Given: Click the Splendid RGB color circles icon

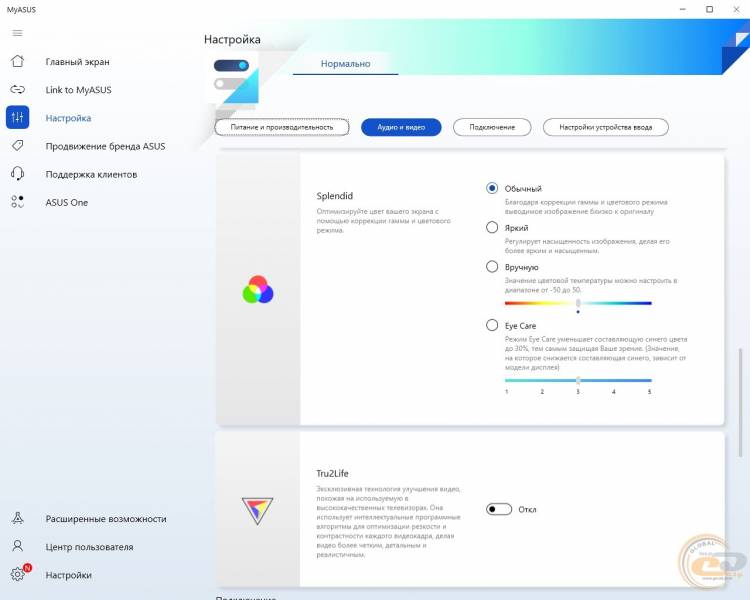Looking at the screenshot, I should tap(258, 289).
